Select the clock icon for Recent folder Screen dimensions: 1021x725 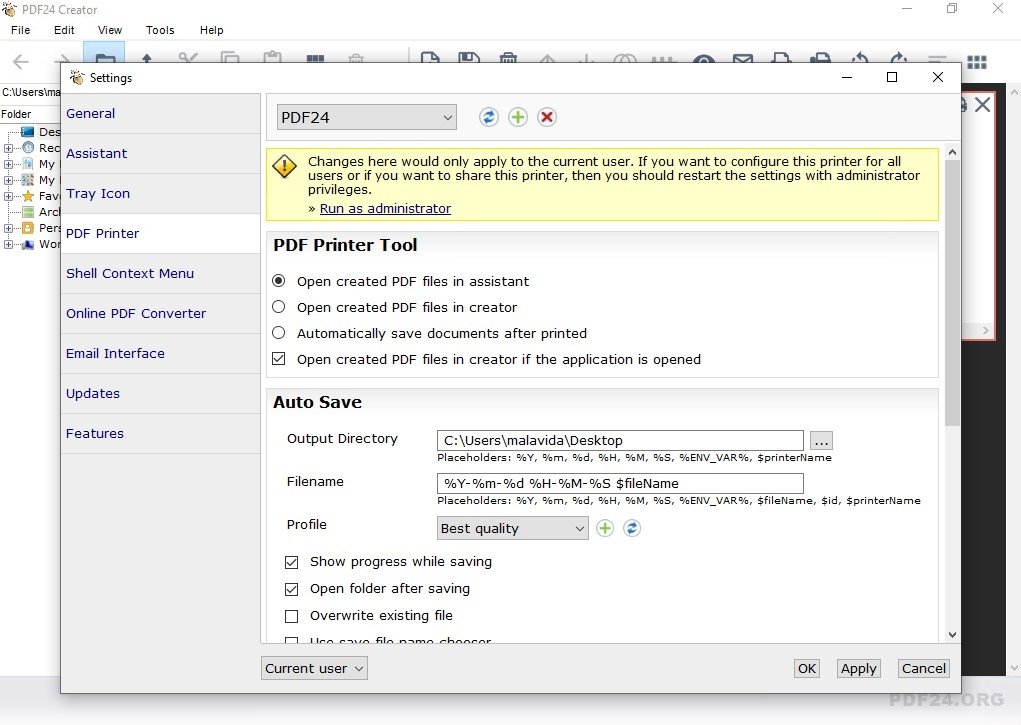click(x=28, y=148)
